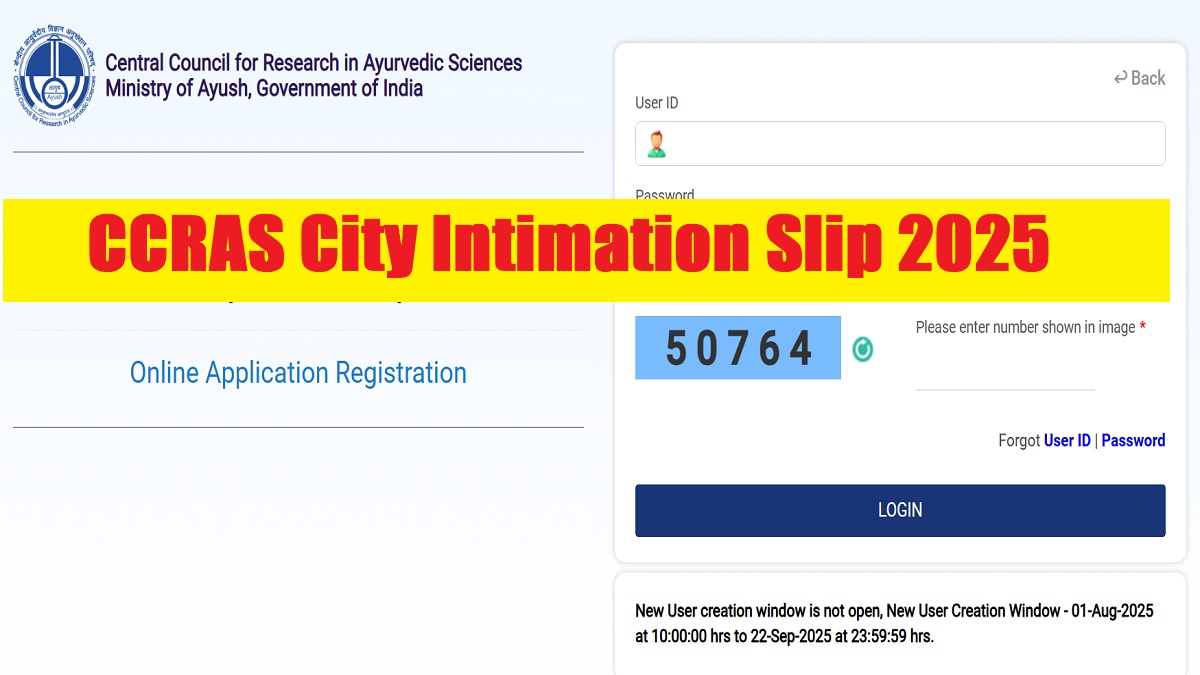This screenshot has width=1200, height=675.
Task: Open the Forgot User ID link
Action: pos(1066,440)
